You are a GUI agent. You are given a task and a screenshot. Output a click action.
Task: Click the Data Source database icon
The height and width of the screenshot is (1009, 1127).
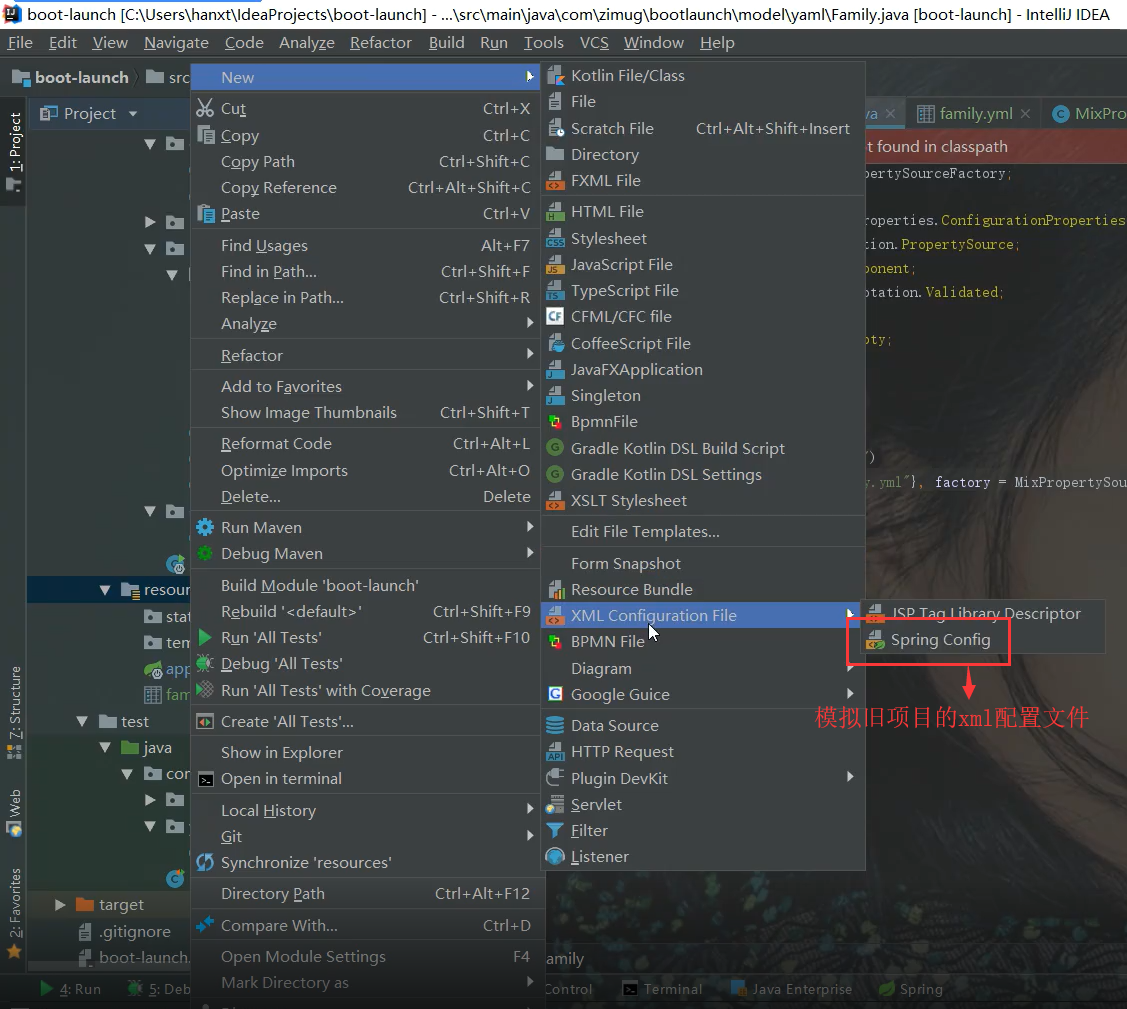click(555, 725)
